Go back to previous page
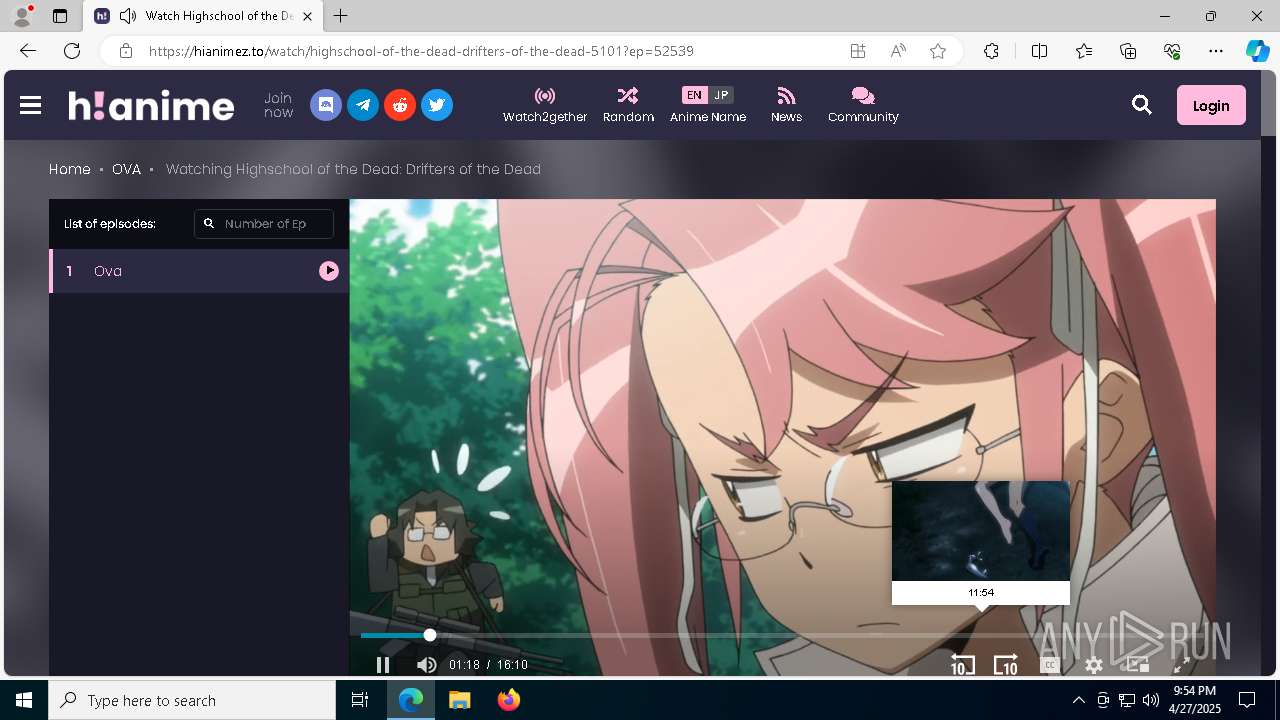The image size is (1280, 720). tap(28, 51)
